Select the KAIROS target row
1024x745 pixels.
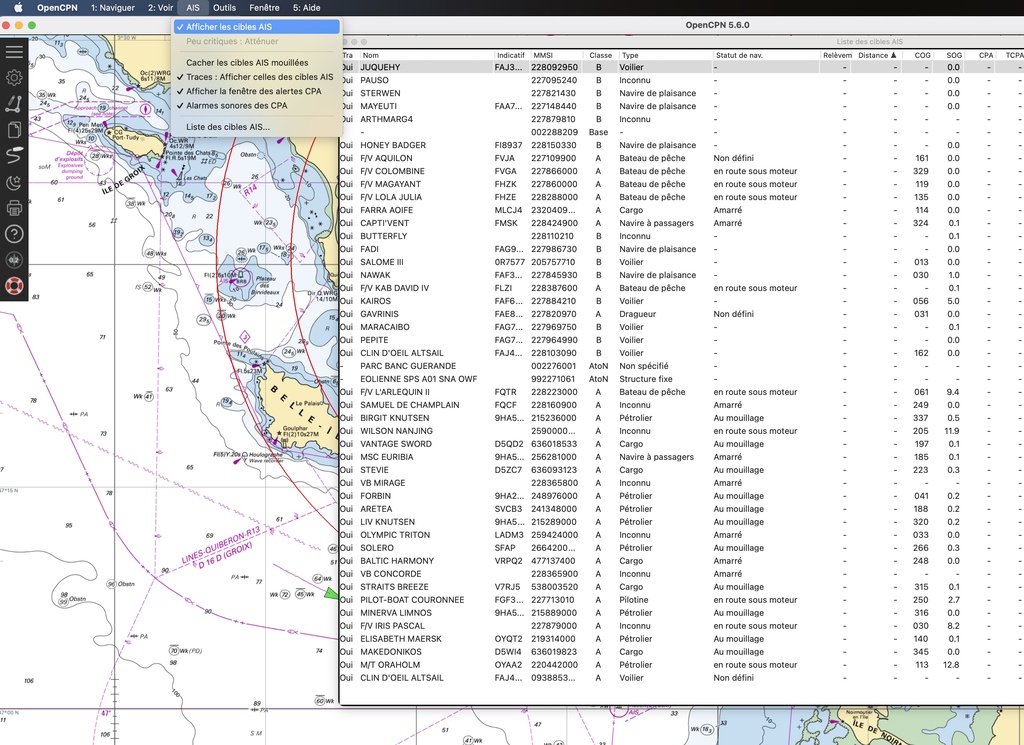pos(682,301)
